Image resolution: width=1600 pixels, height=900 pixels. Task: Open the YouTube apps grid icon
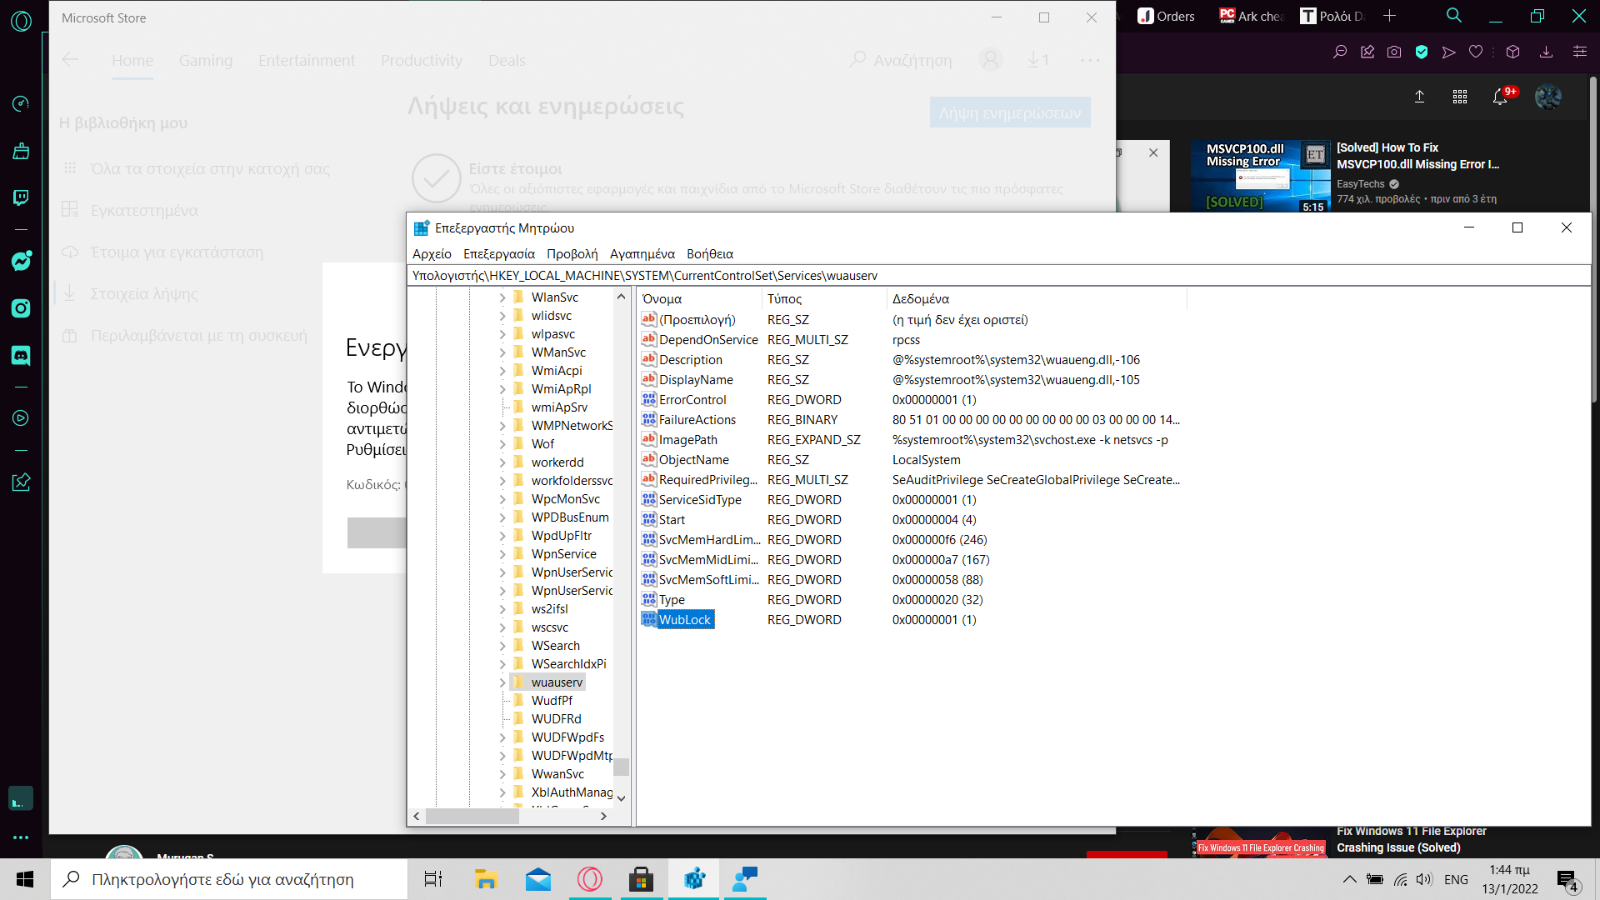coord(1460,97)
